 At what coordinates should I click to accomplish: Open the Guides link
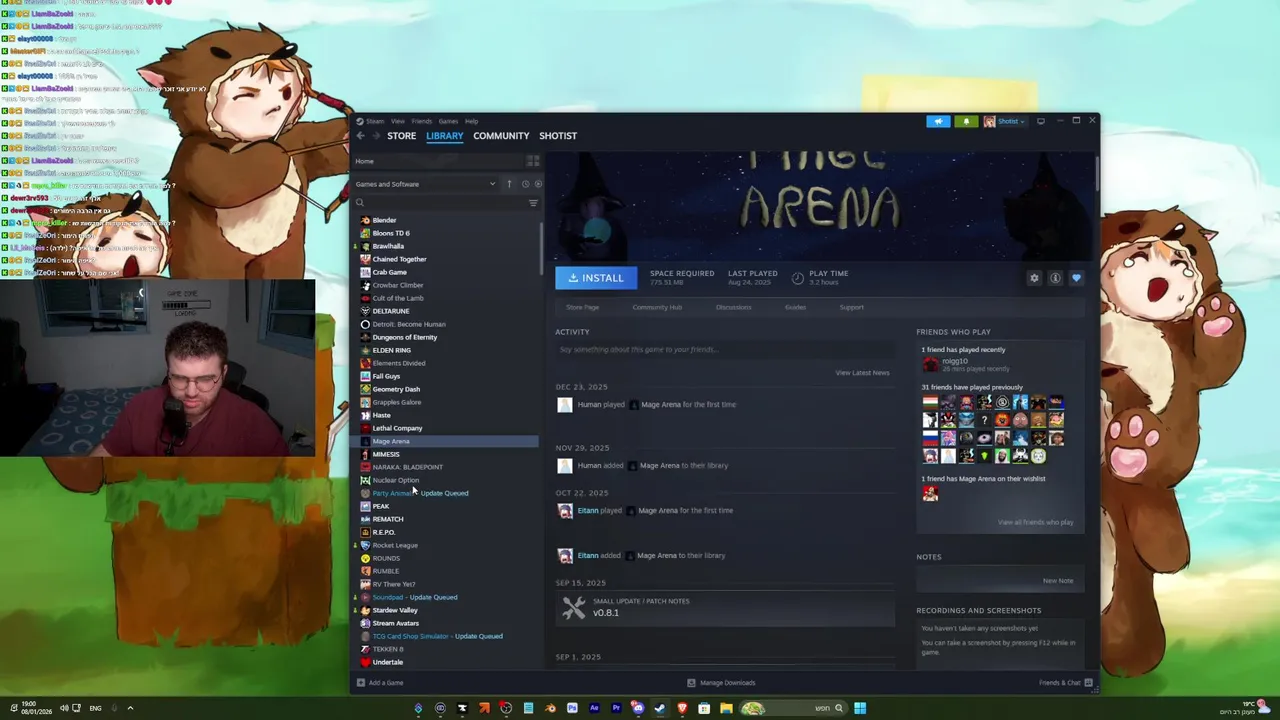pos(795,307)
